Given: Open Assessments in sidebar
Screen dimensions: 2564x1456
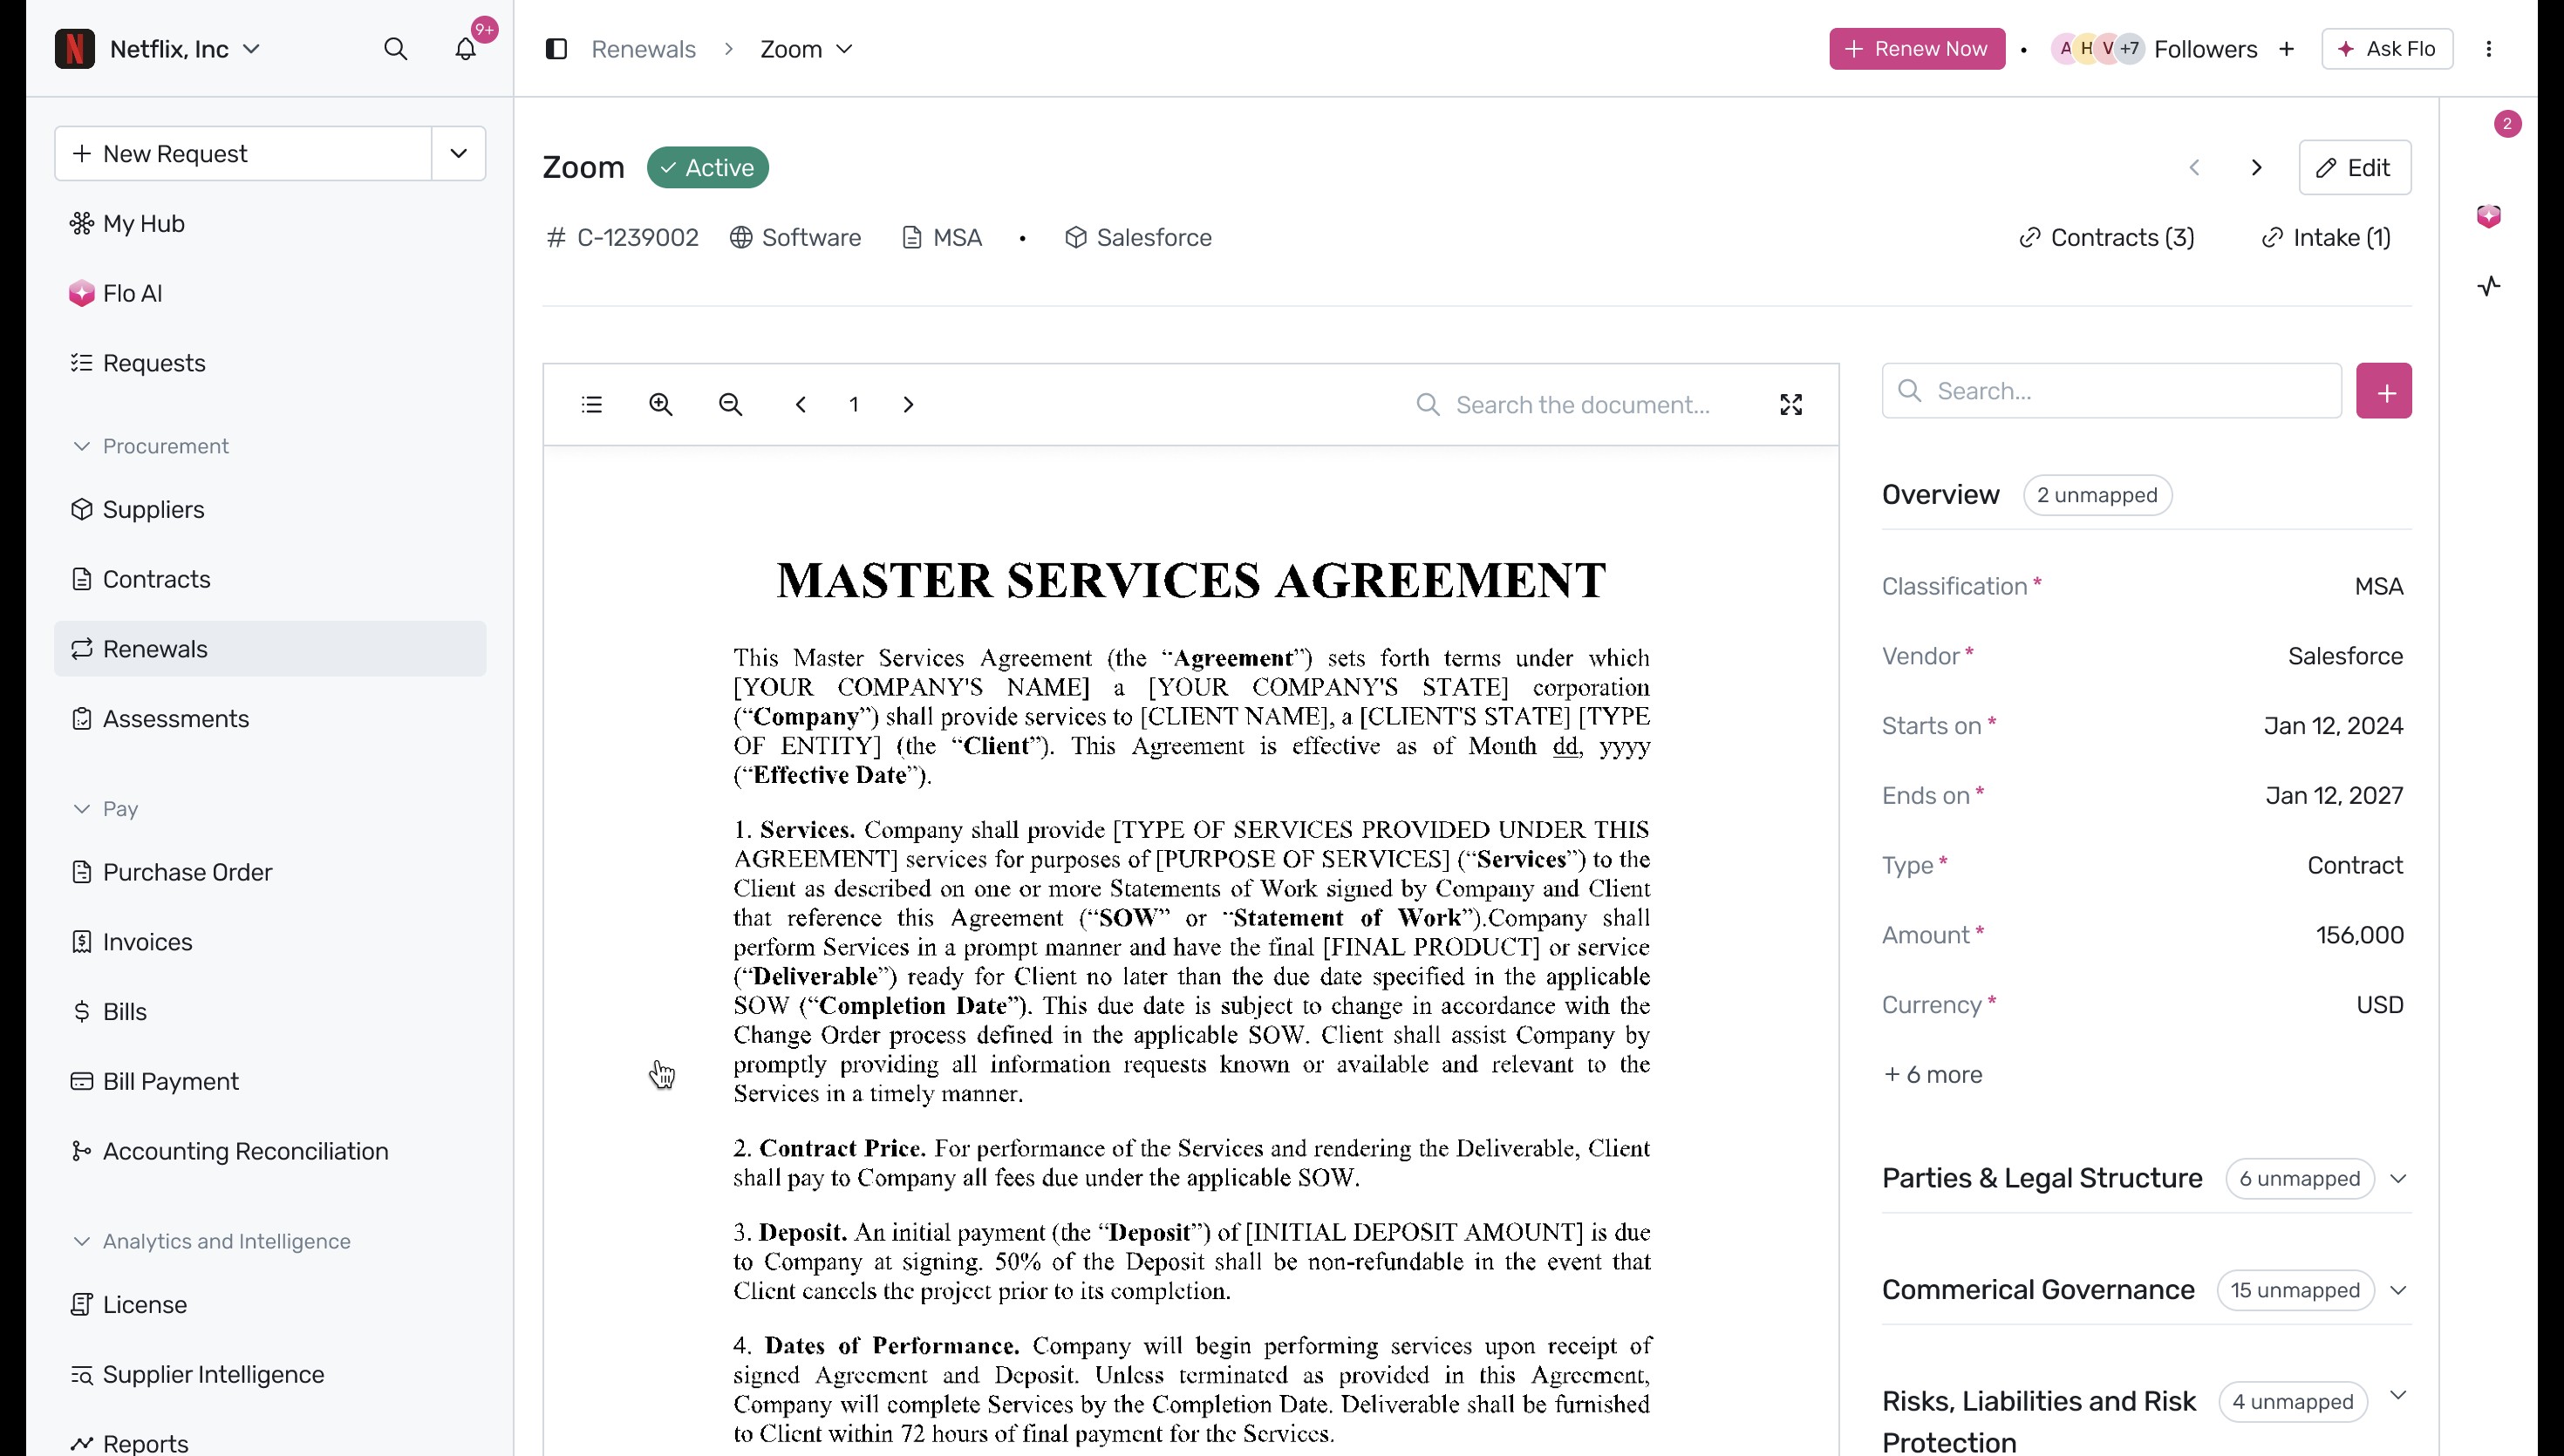Looking at the screenshot, I should tap(270, 719).
